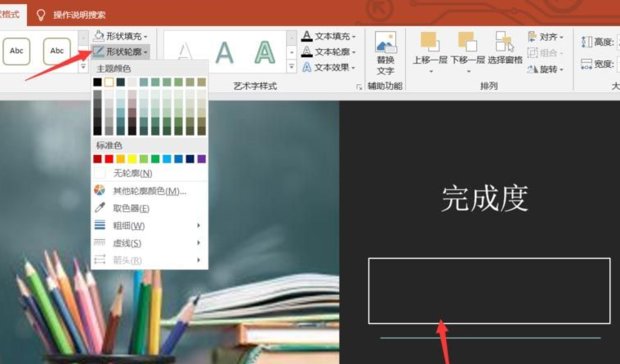Open the 艺术字样式 dialog launcher
This screenshot has height=364, width=620.
359,87
